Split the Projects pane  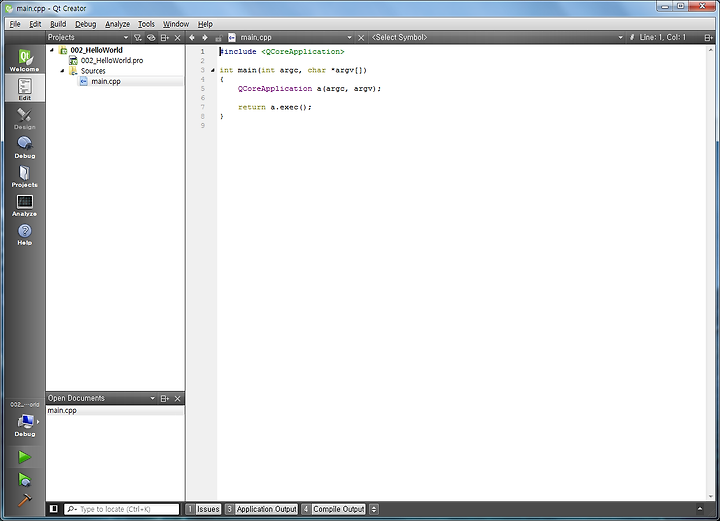(x=164, y=38)
